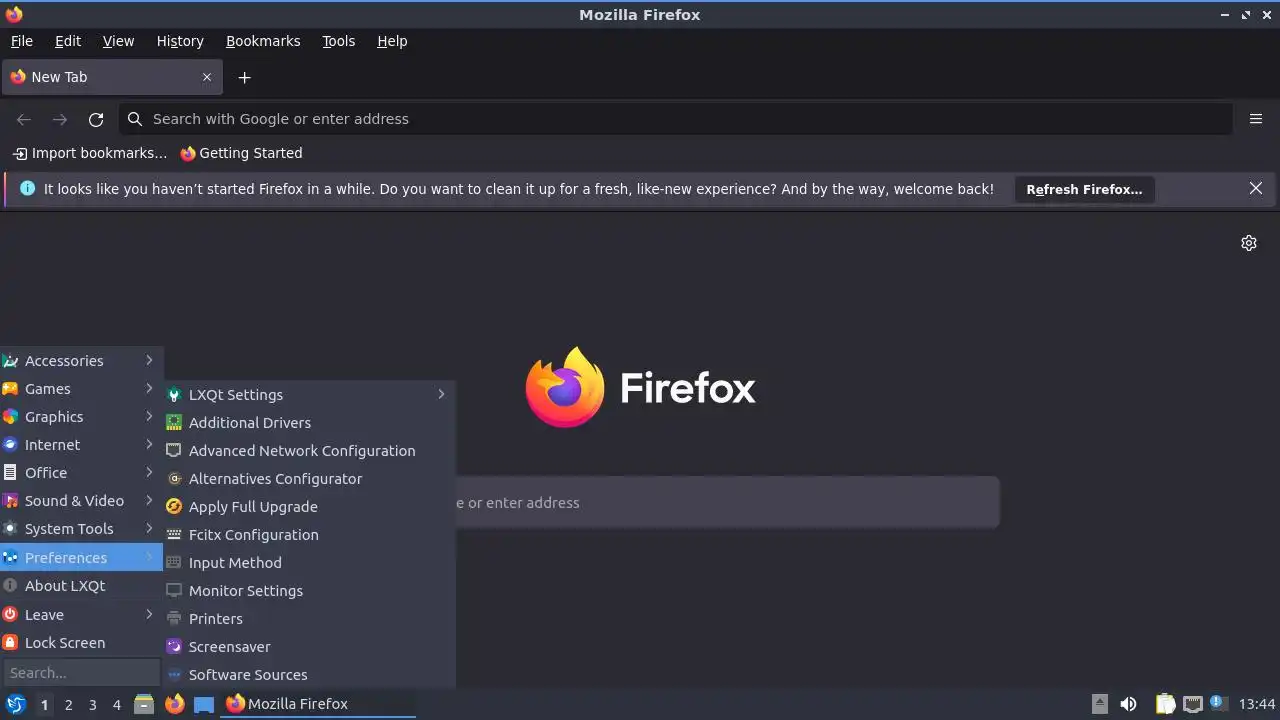Expand the Office submenu
This screenshot has height=720, width=1280.
(81, 473)
